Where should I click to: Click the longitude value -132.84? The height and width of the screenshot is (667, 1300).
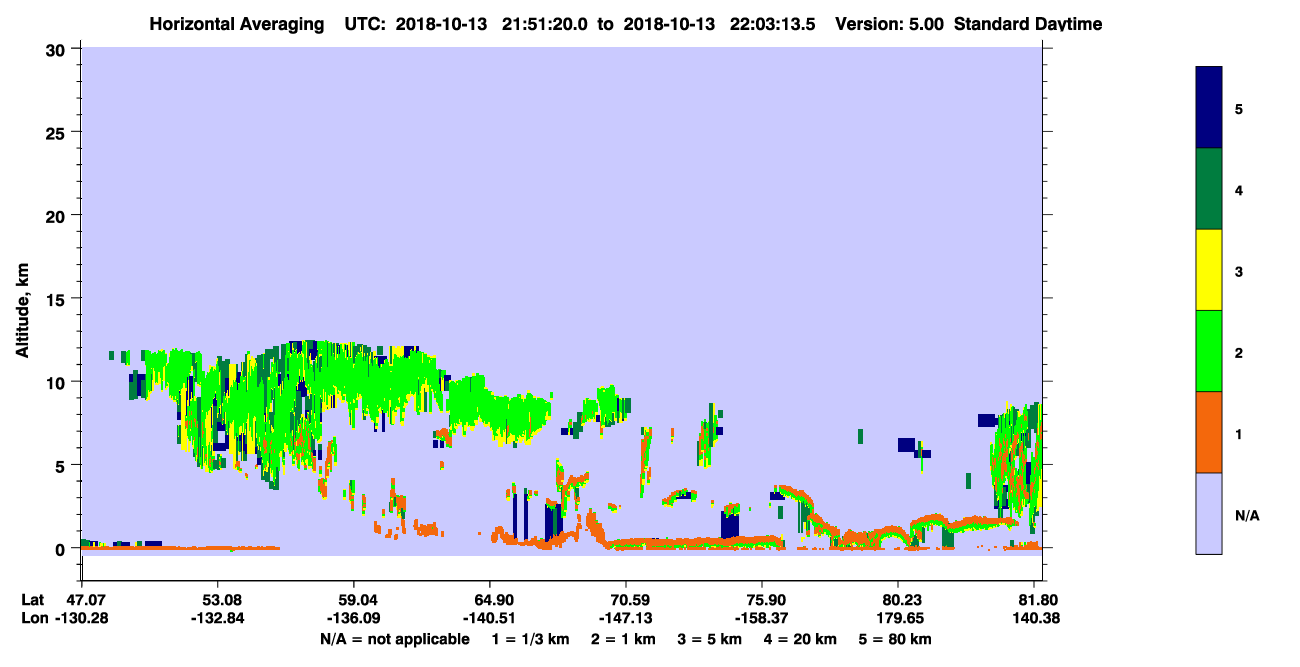[218, 618]
